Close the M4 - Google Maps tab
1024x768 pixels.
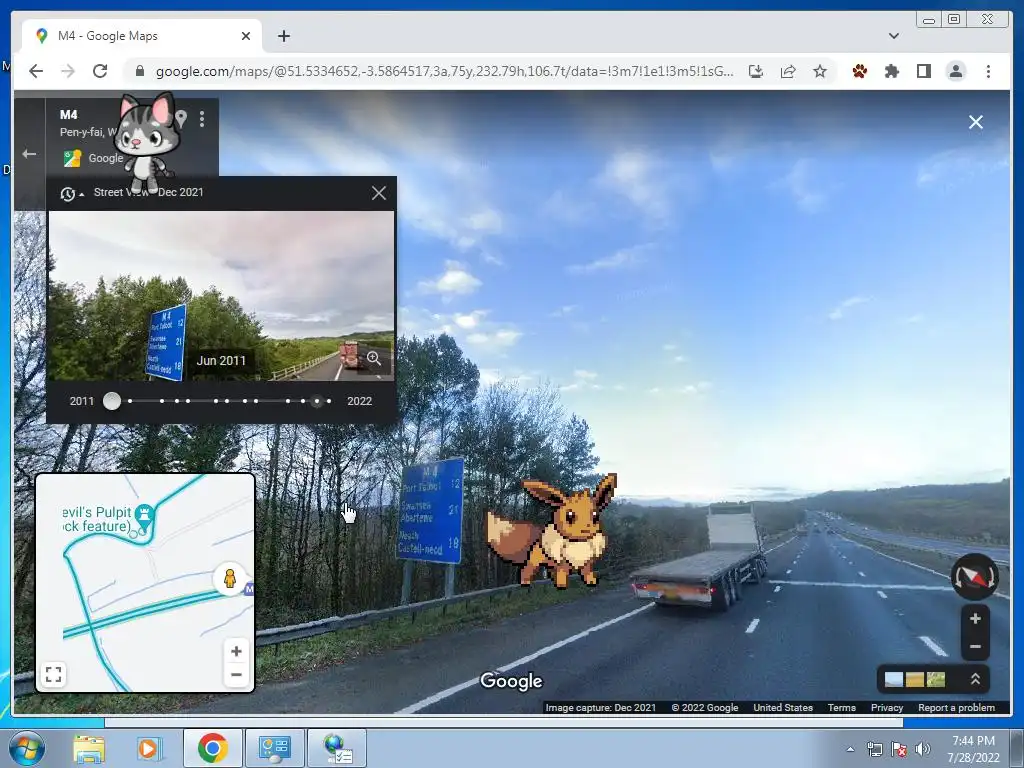point(246,36)
